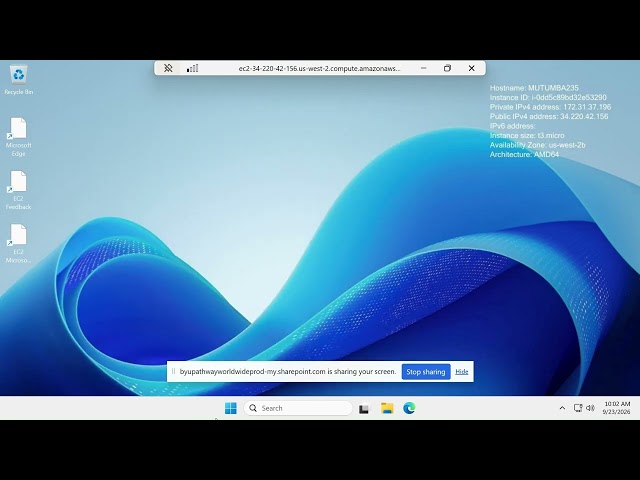
Task: Open the Windows Start menu
Action: [231, 408]
